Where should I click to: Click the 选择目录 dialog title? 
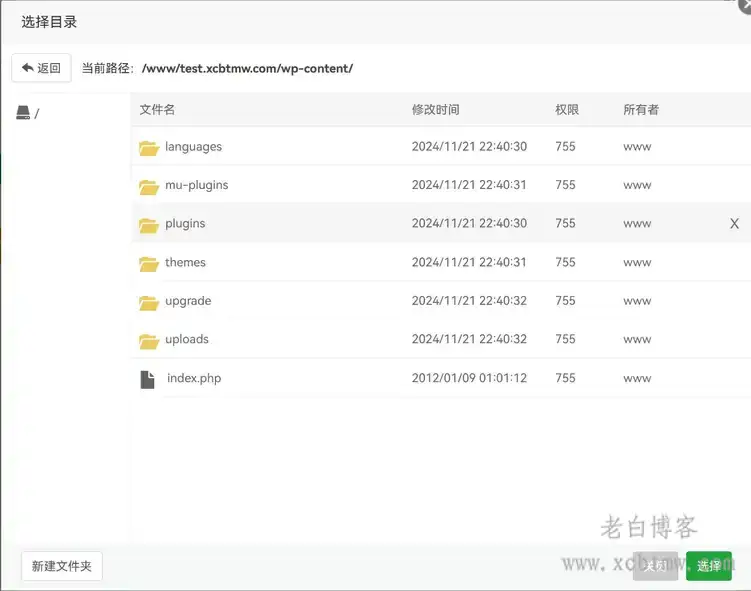tap(49, 22)
